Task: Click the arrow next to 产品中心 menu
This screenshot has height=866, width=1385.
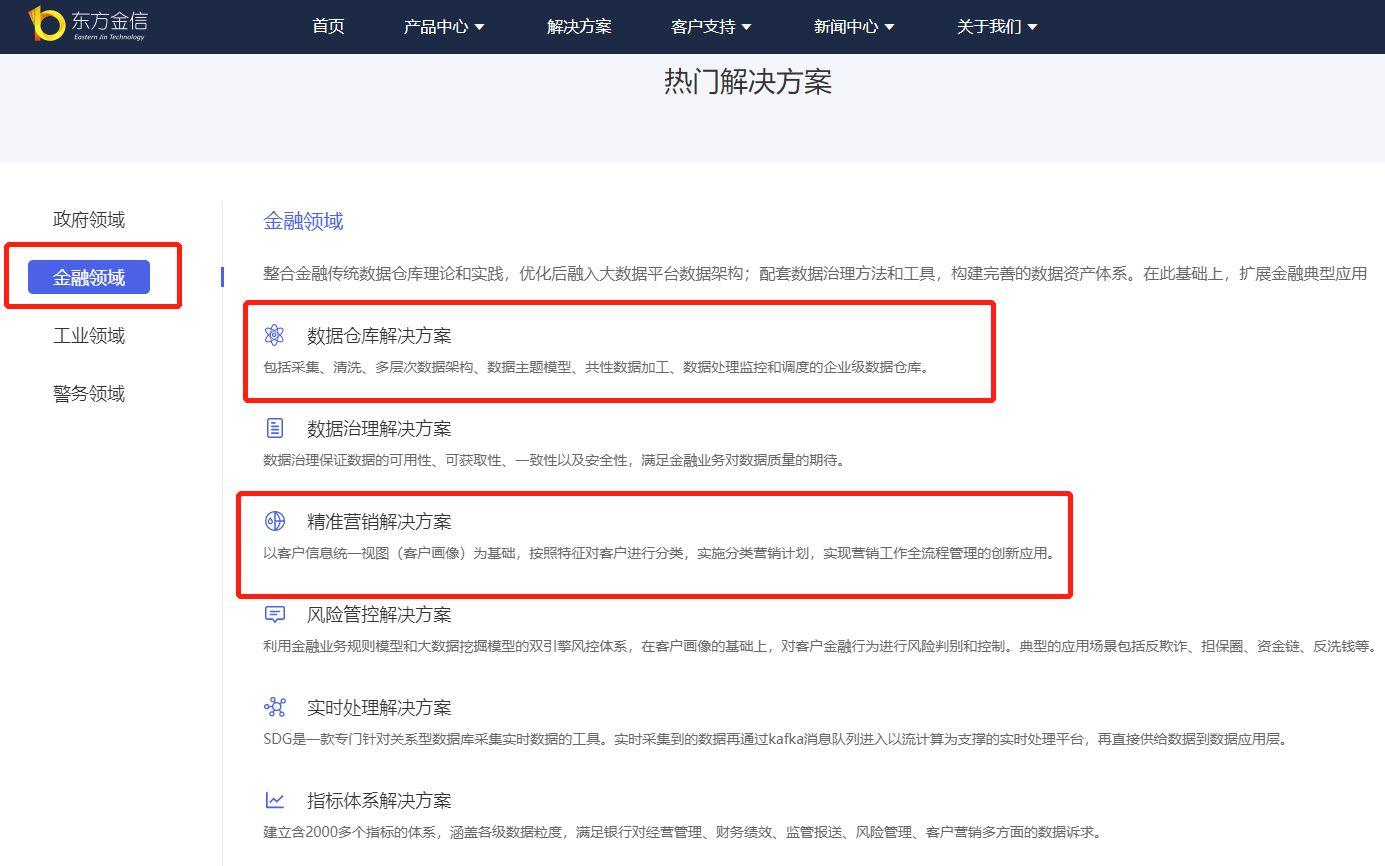Action: [x=478, y=28]
